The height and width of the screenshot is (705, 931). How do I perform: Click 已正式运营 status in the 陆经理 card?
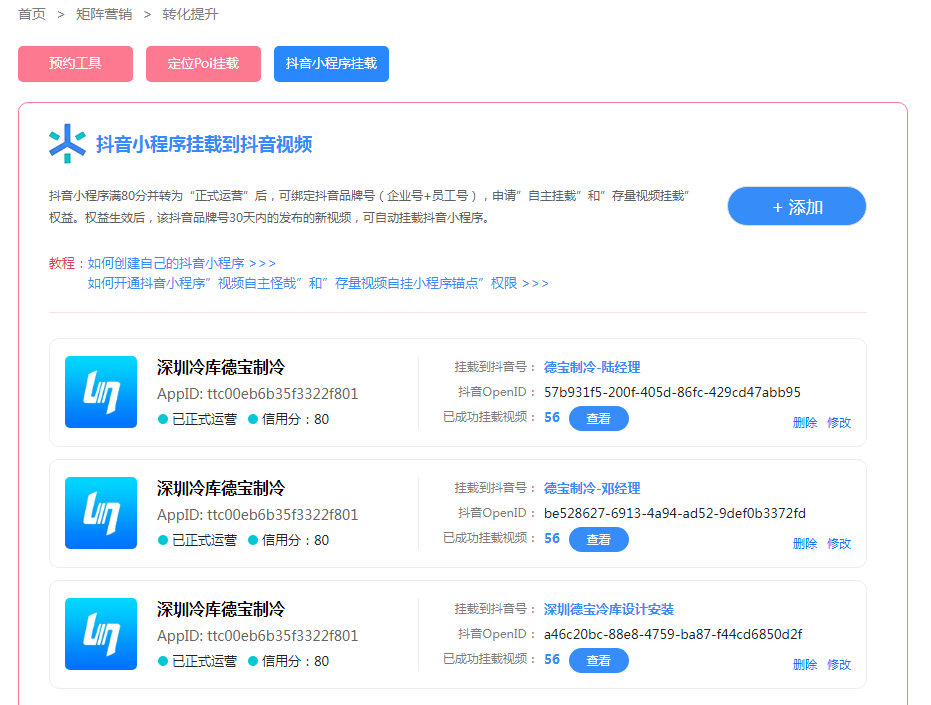click(x=198, y=419)
